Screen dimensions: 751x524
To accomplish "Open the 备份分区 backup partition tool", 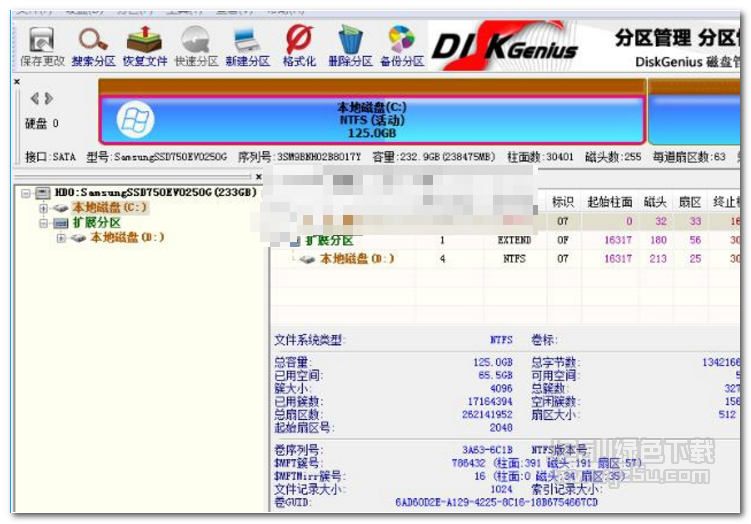I will (402, 46).
